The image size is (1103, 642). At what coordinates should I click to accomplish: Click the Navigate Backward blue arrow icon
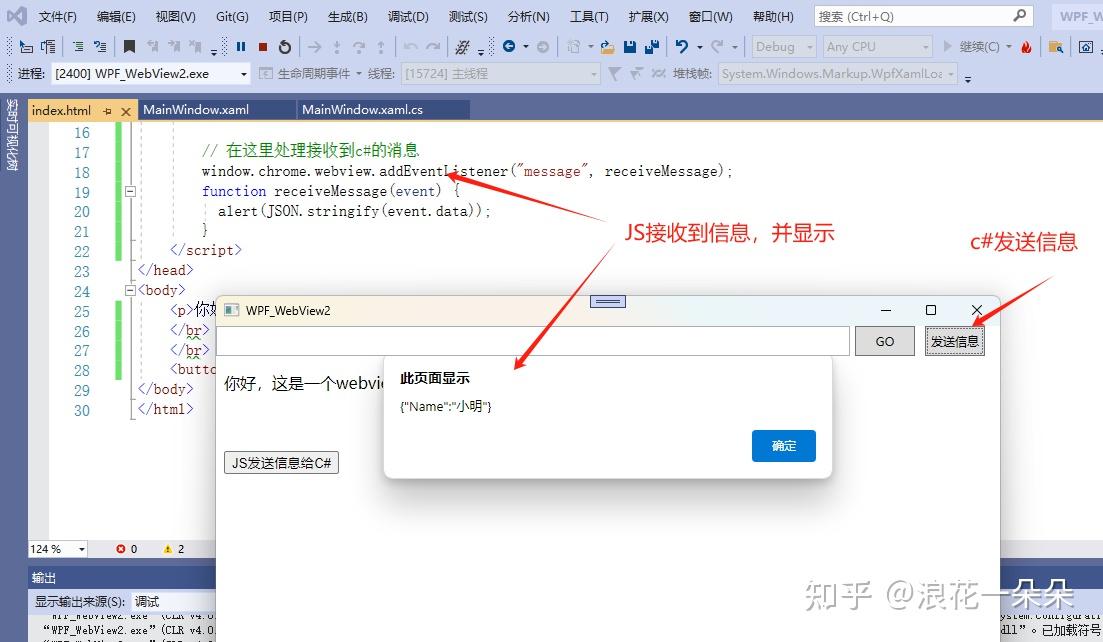click(x=507, y=46)
